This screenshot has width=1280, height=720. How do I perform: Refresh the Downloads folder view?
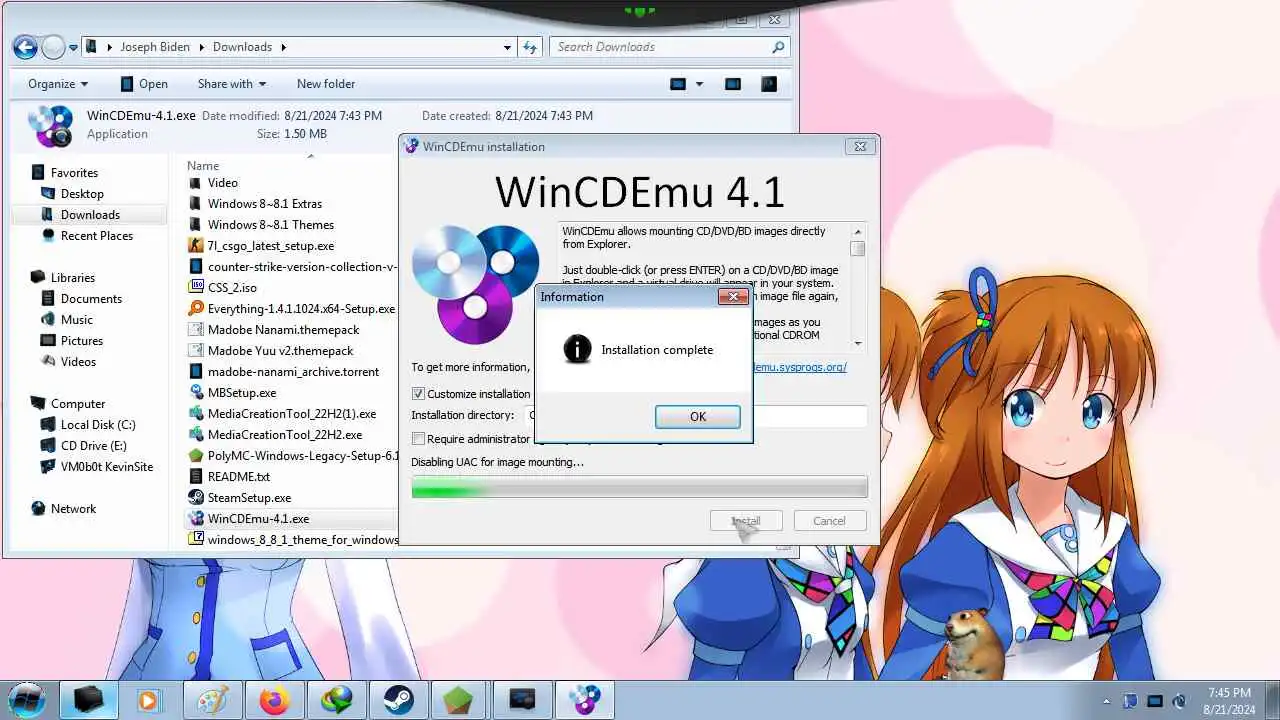coord(531,47)
